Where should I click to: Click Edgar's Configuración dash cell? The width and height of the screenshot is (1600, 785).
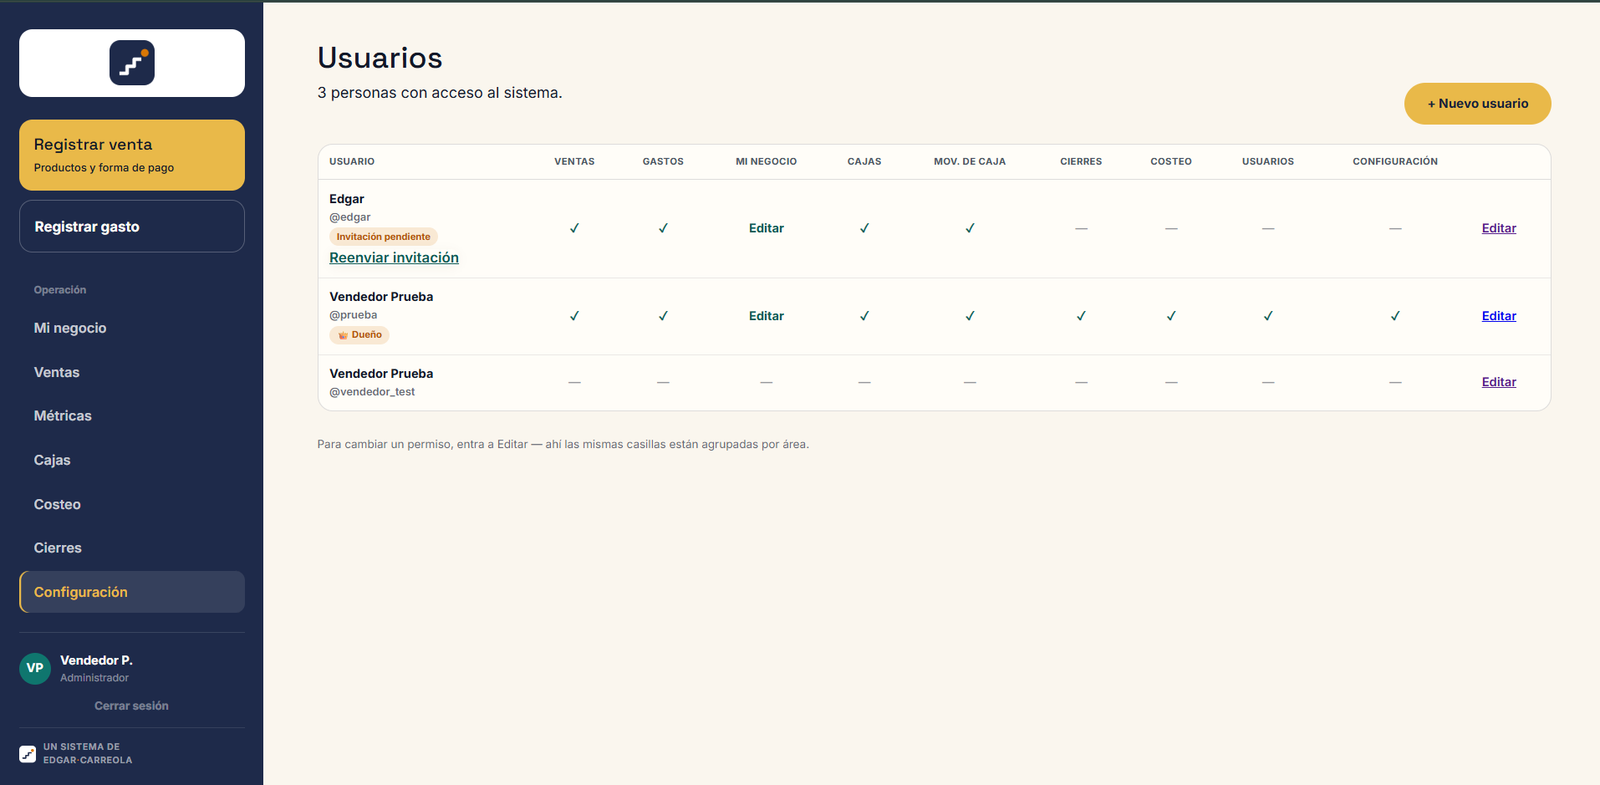click(x=1395, y=228)
